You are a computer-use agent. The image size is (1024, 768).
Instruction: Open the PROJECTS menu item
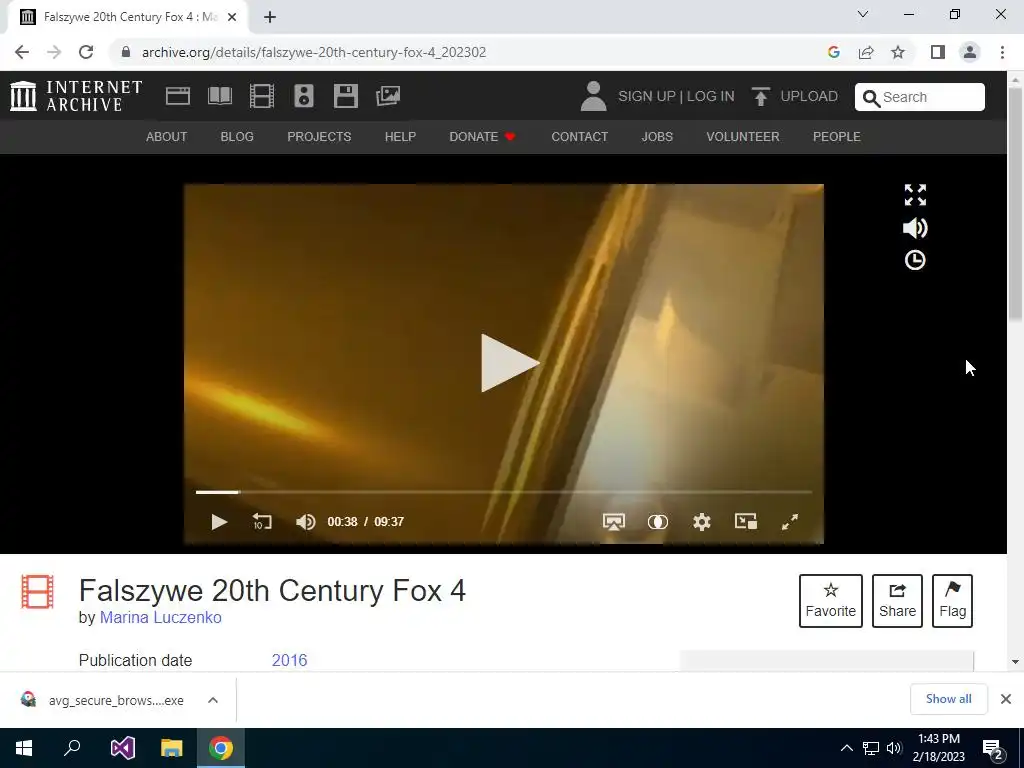(319, 136)
